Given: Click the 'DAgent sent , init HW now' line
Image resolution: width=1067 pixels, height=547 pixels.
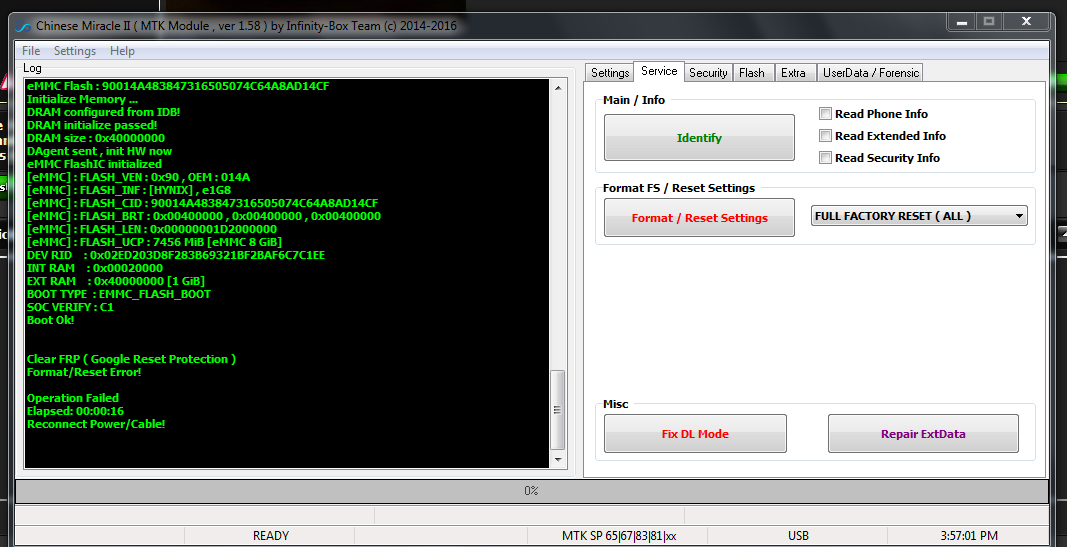Looking at the screenshot, I should [x=99, y=151].
